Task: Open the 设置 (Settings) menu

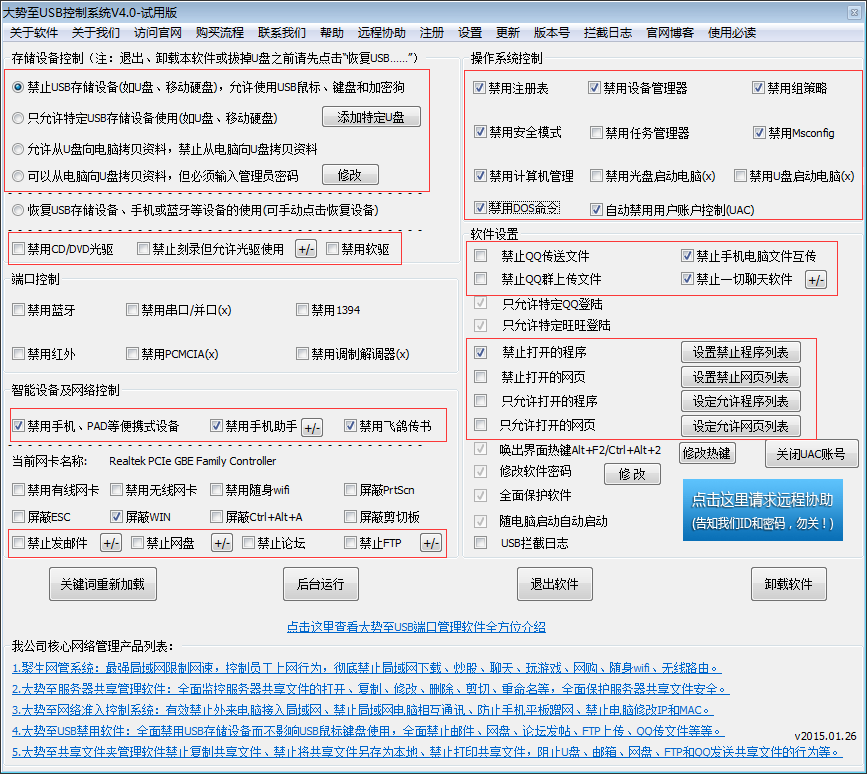Action: [x=469, y=32]
